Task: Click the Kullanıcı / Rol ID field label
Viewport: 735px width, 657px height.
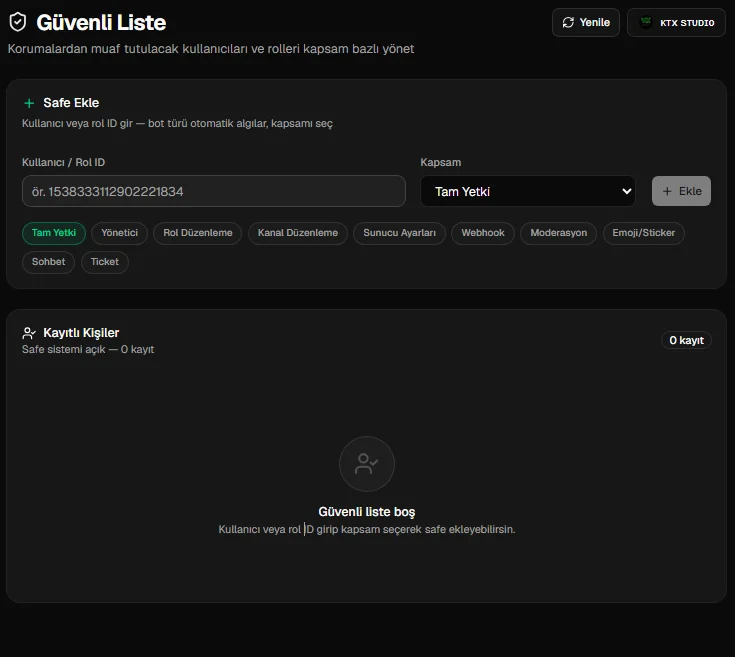Action: (63, 162)
